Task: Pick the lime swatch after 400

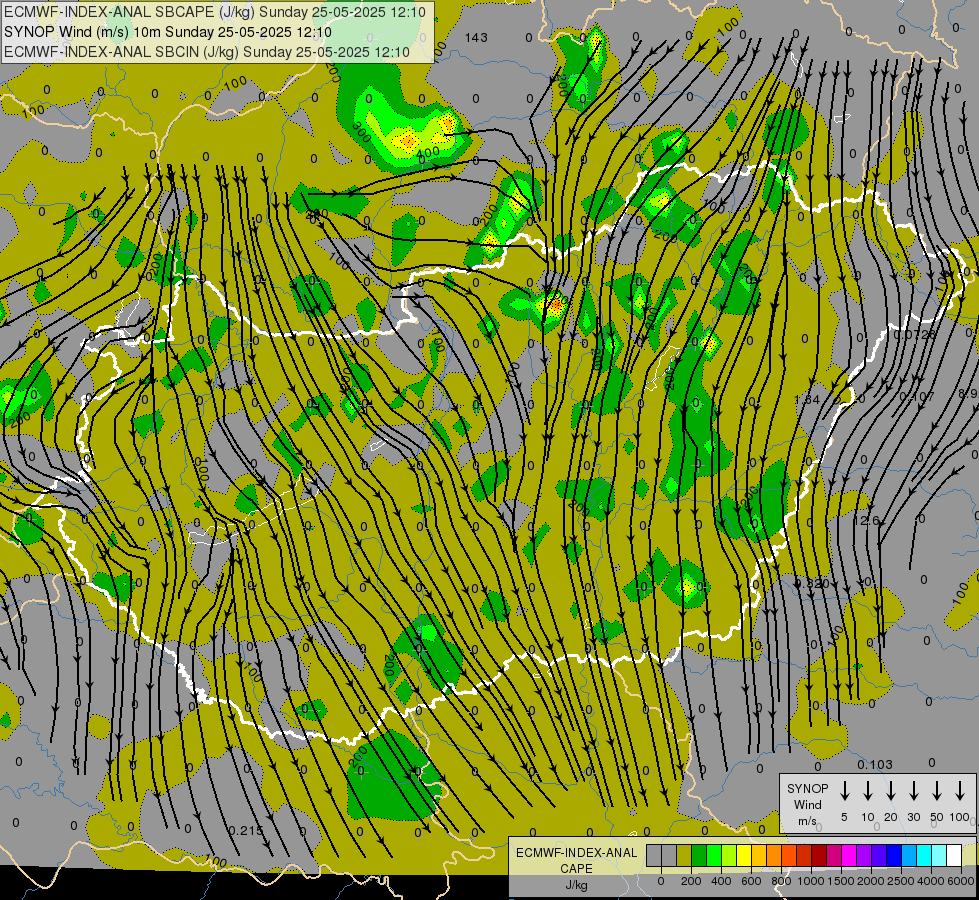Action: tap(729, 855)
